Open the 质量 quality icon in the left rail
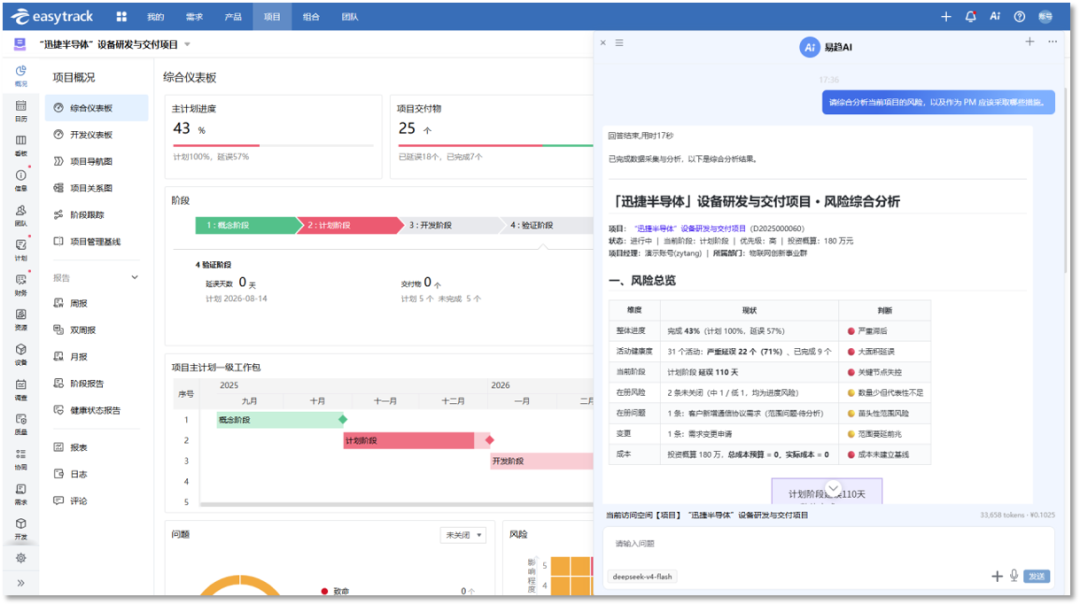The image size is (1080, 605). [21, 424]
